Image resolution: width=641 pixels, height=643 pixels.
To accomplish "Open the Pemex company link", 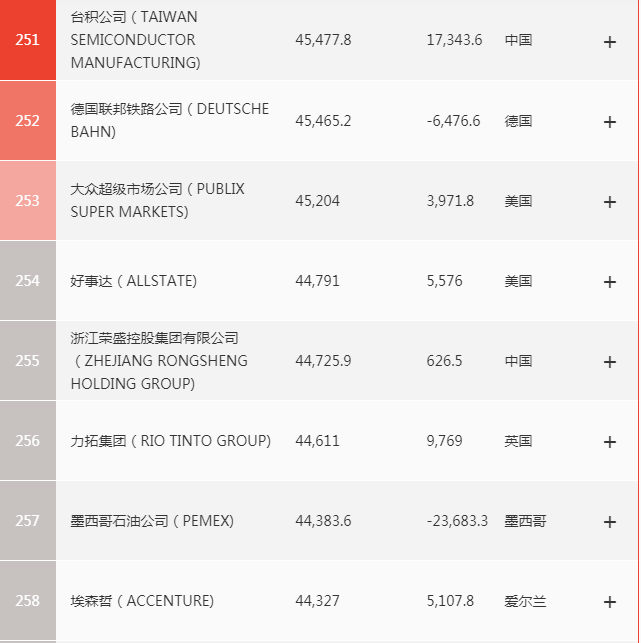I will (152, 521).
